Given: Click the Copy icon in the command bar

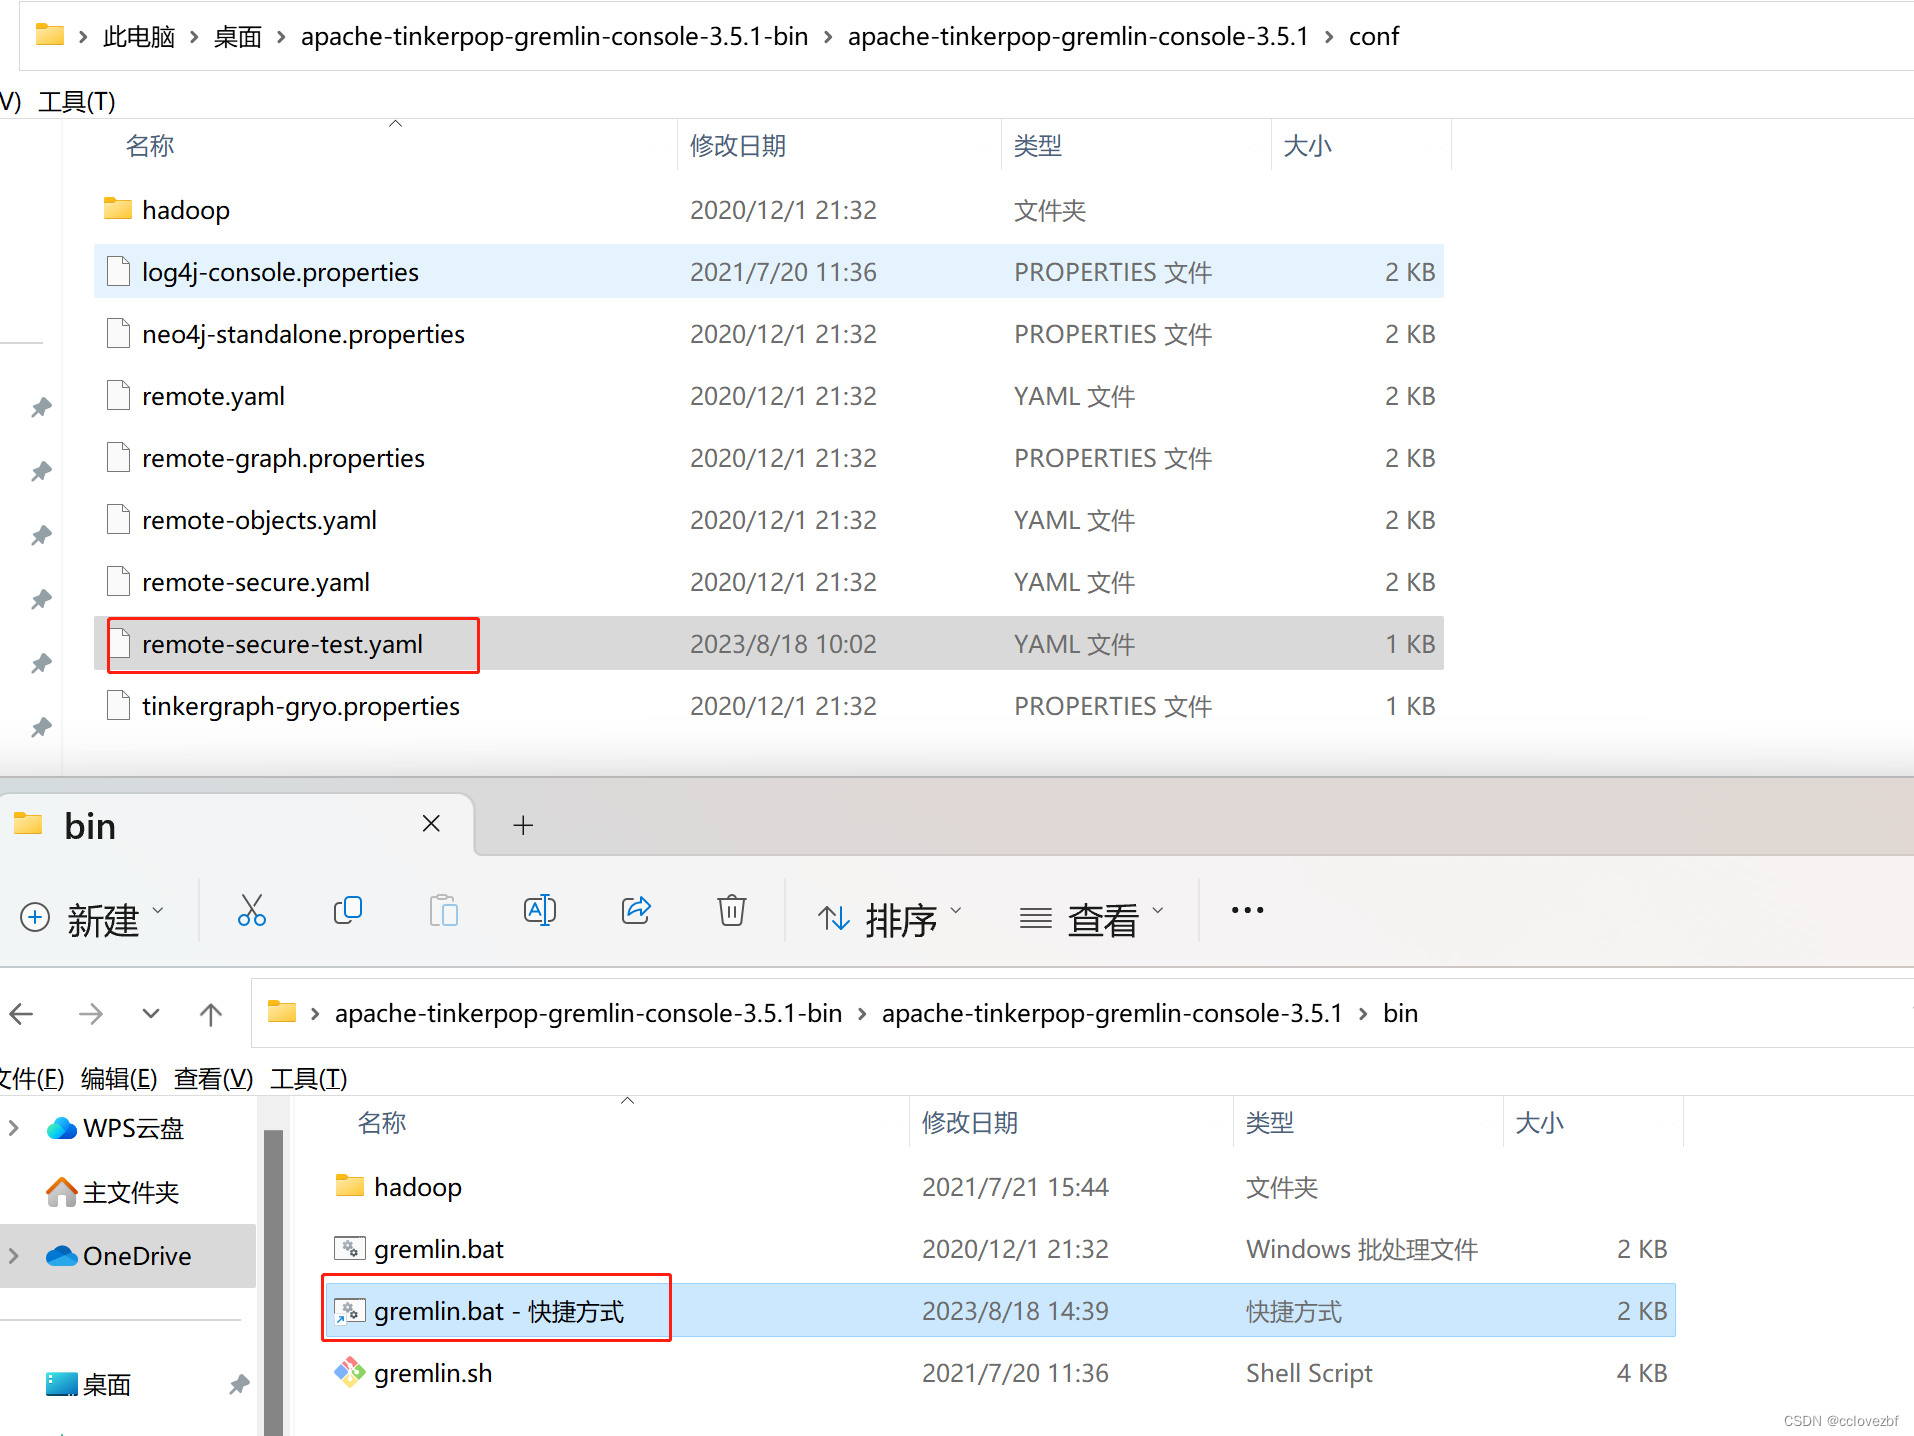Looking at the screenshot, I should click(x=347, y=910).
